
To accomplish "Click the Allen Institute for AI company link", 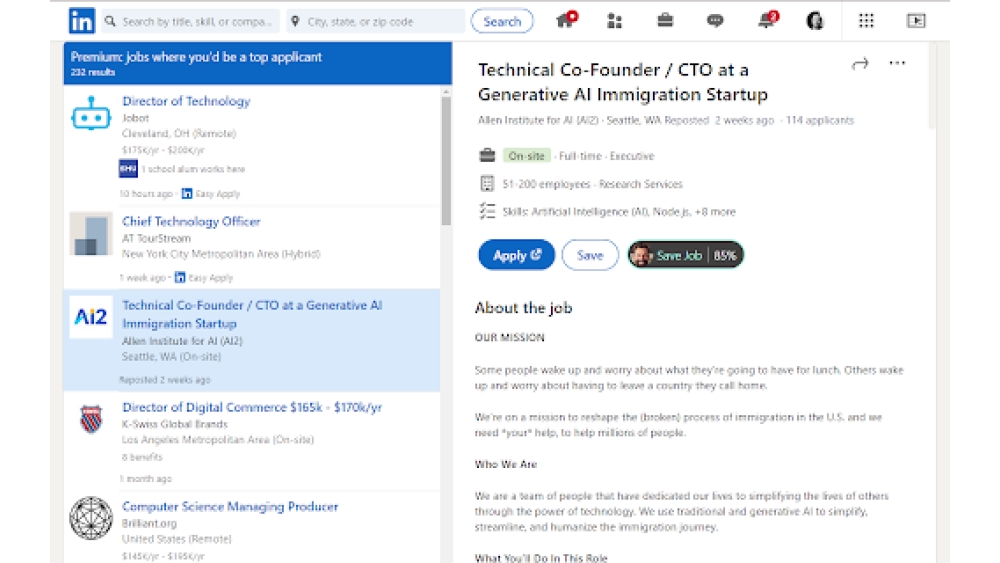I will click(538, 121).
